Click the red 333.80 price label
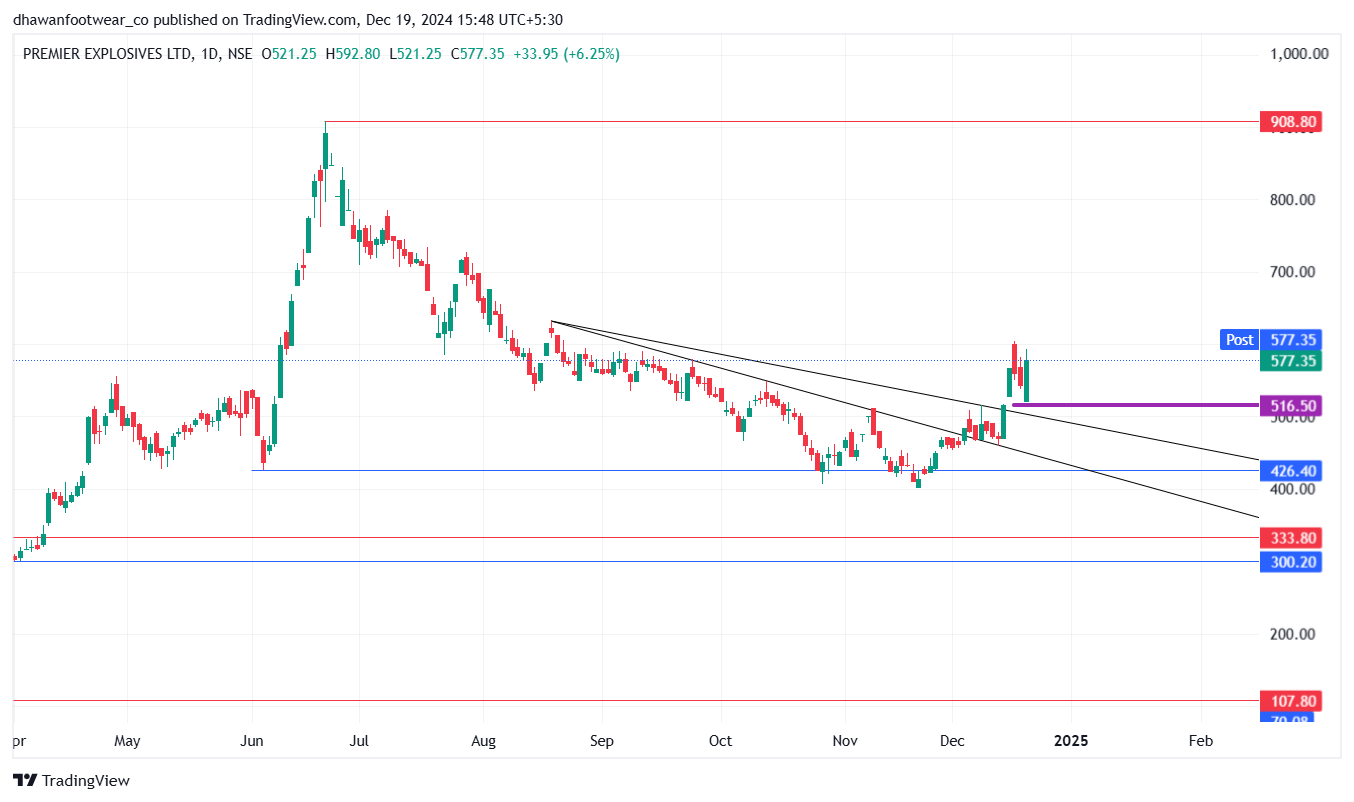Screen dimensions: 1354x802 tap(1290, 537)
